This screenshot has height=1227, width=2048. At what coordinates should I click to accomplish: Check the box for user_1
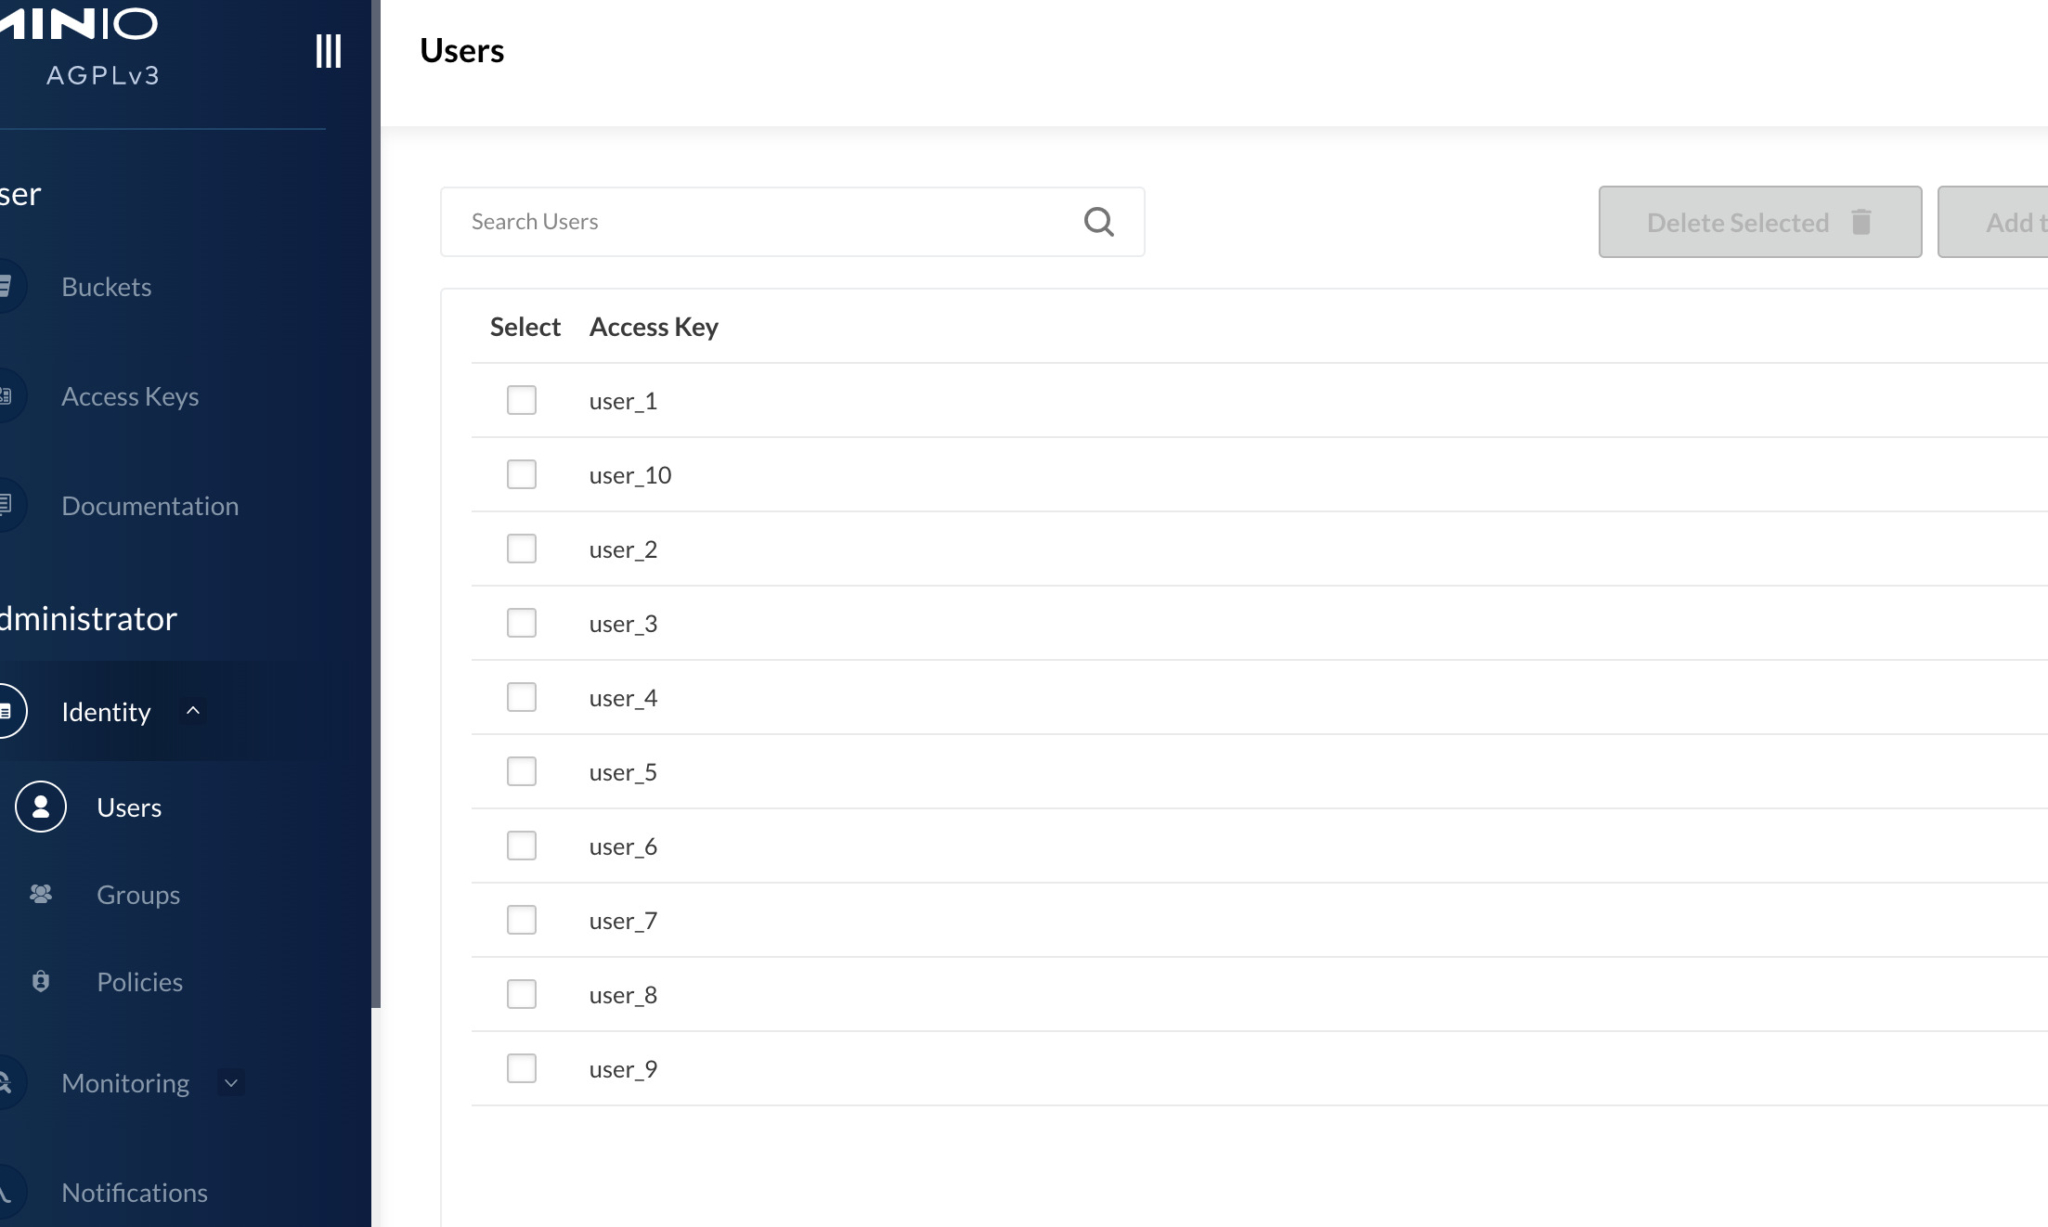(521, 400)
